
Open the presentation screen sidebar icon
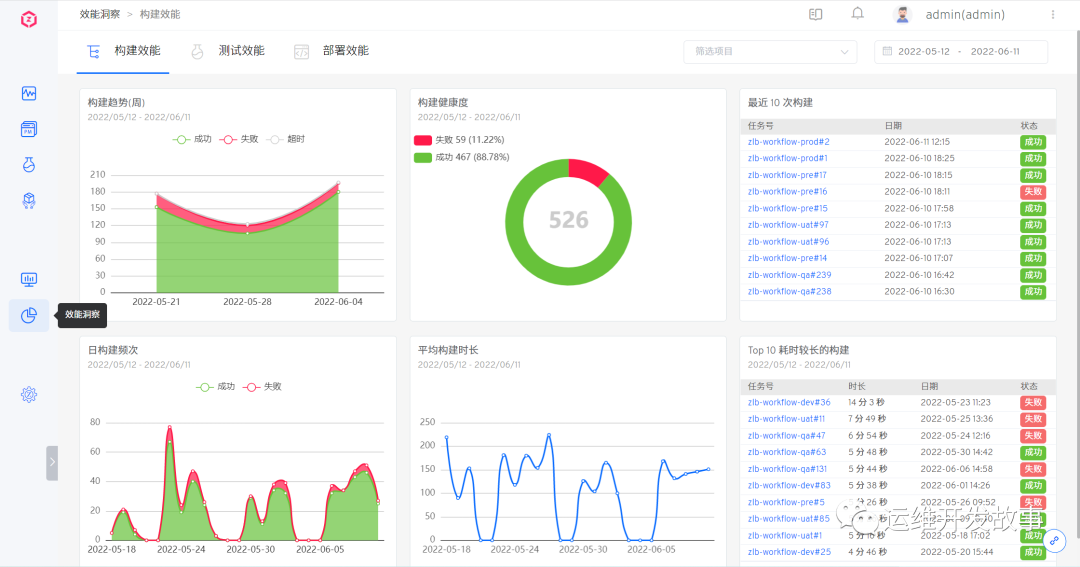pyautogui.click(x=29, y=279)
